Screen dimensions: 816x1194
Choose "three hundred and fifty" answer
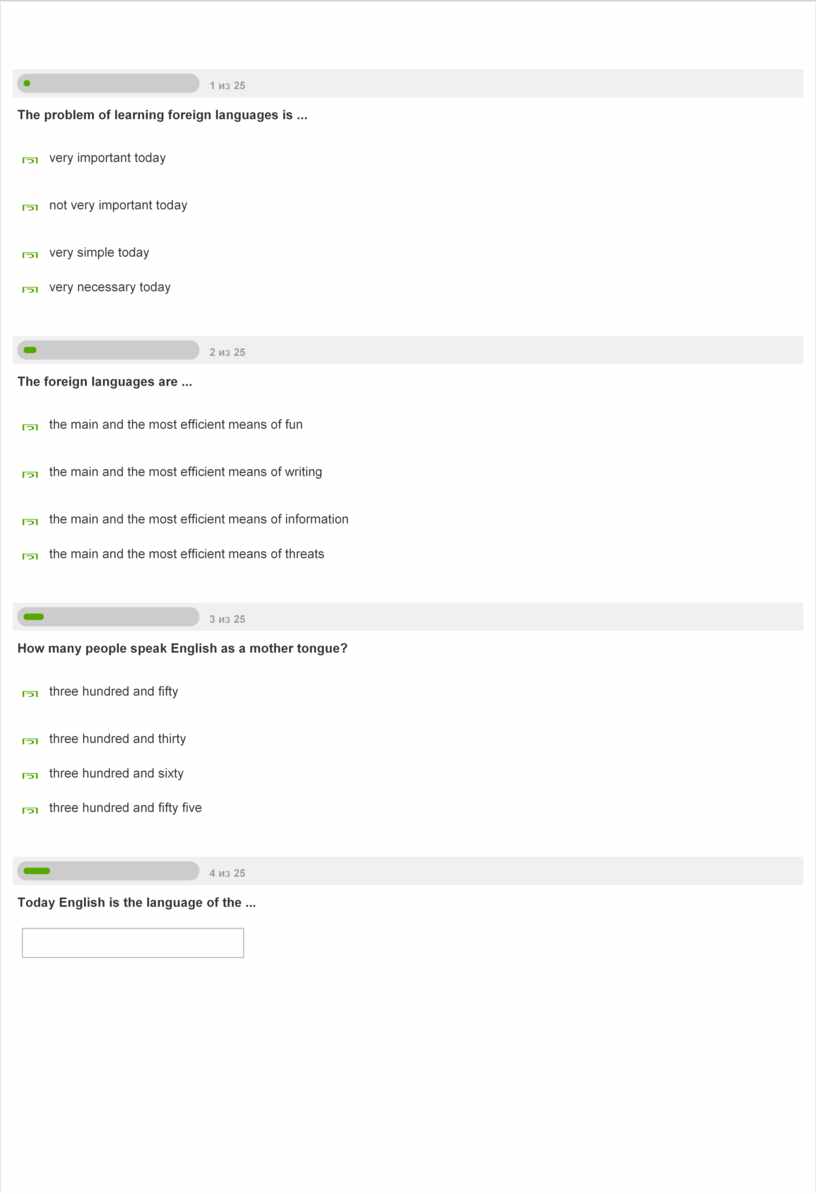pos(30,693)
